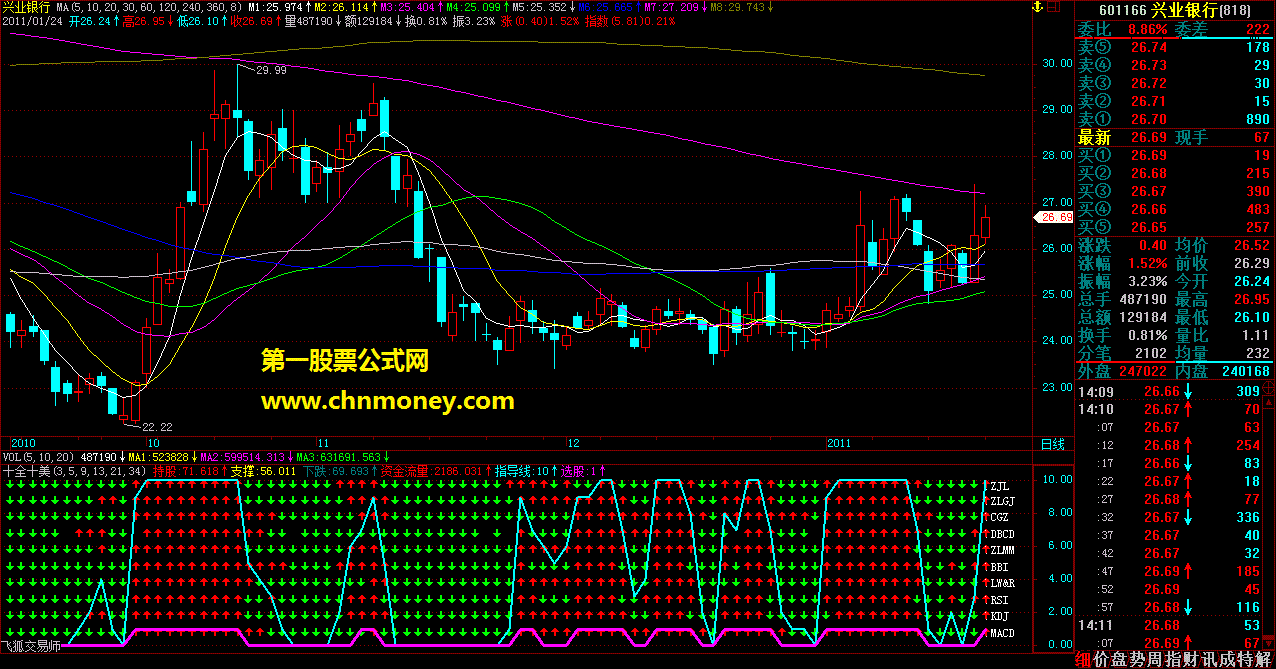Click the 最新 26.69 latest price row

tap(1122, 137)
